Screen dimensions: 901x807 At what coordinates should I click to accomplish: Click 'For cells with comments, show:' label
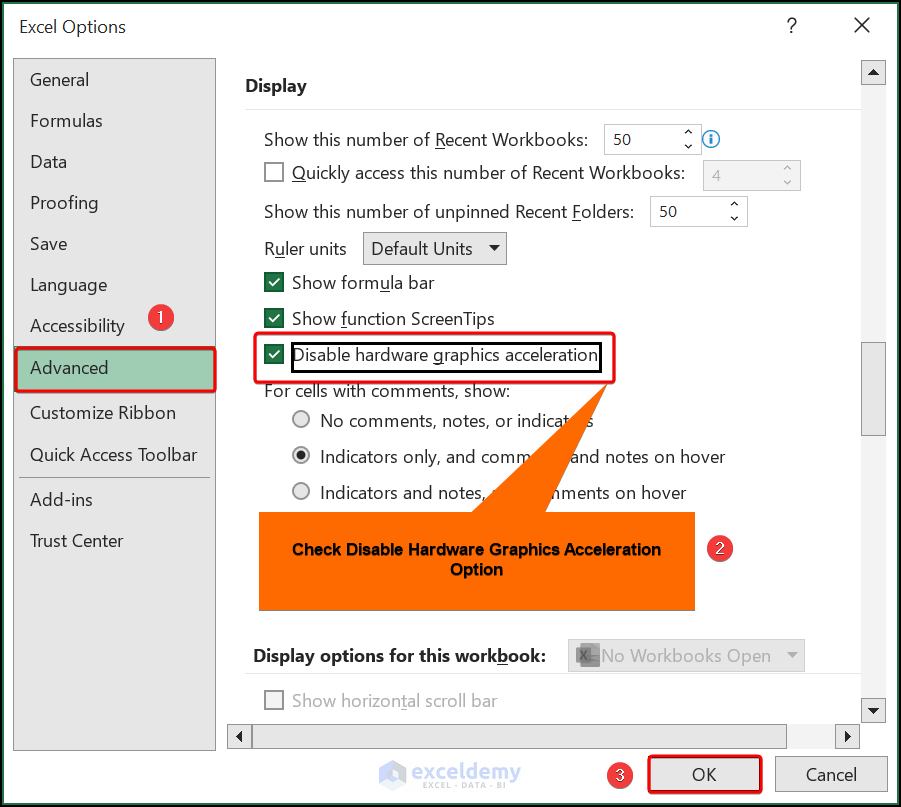387,391
